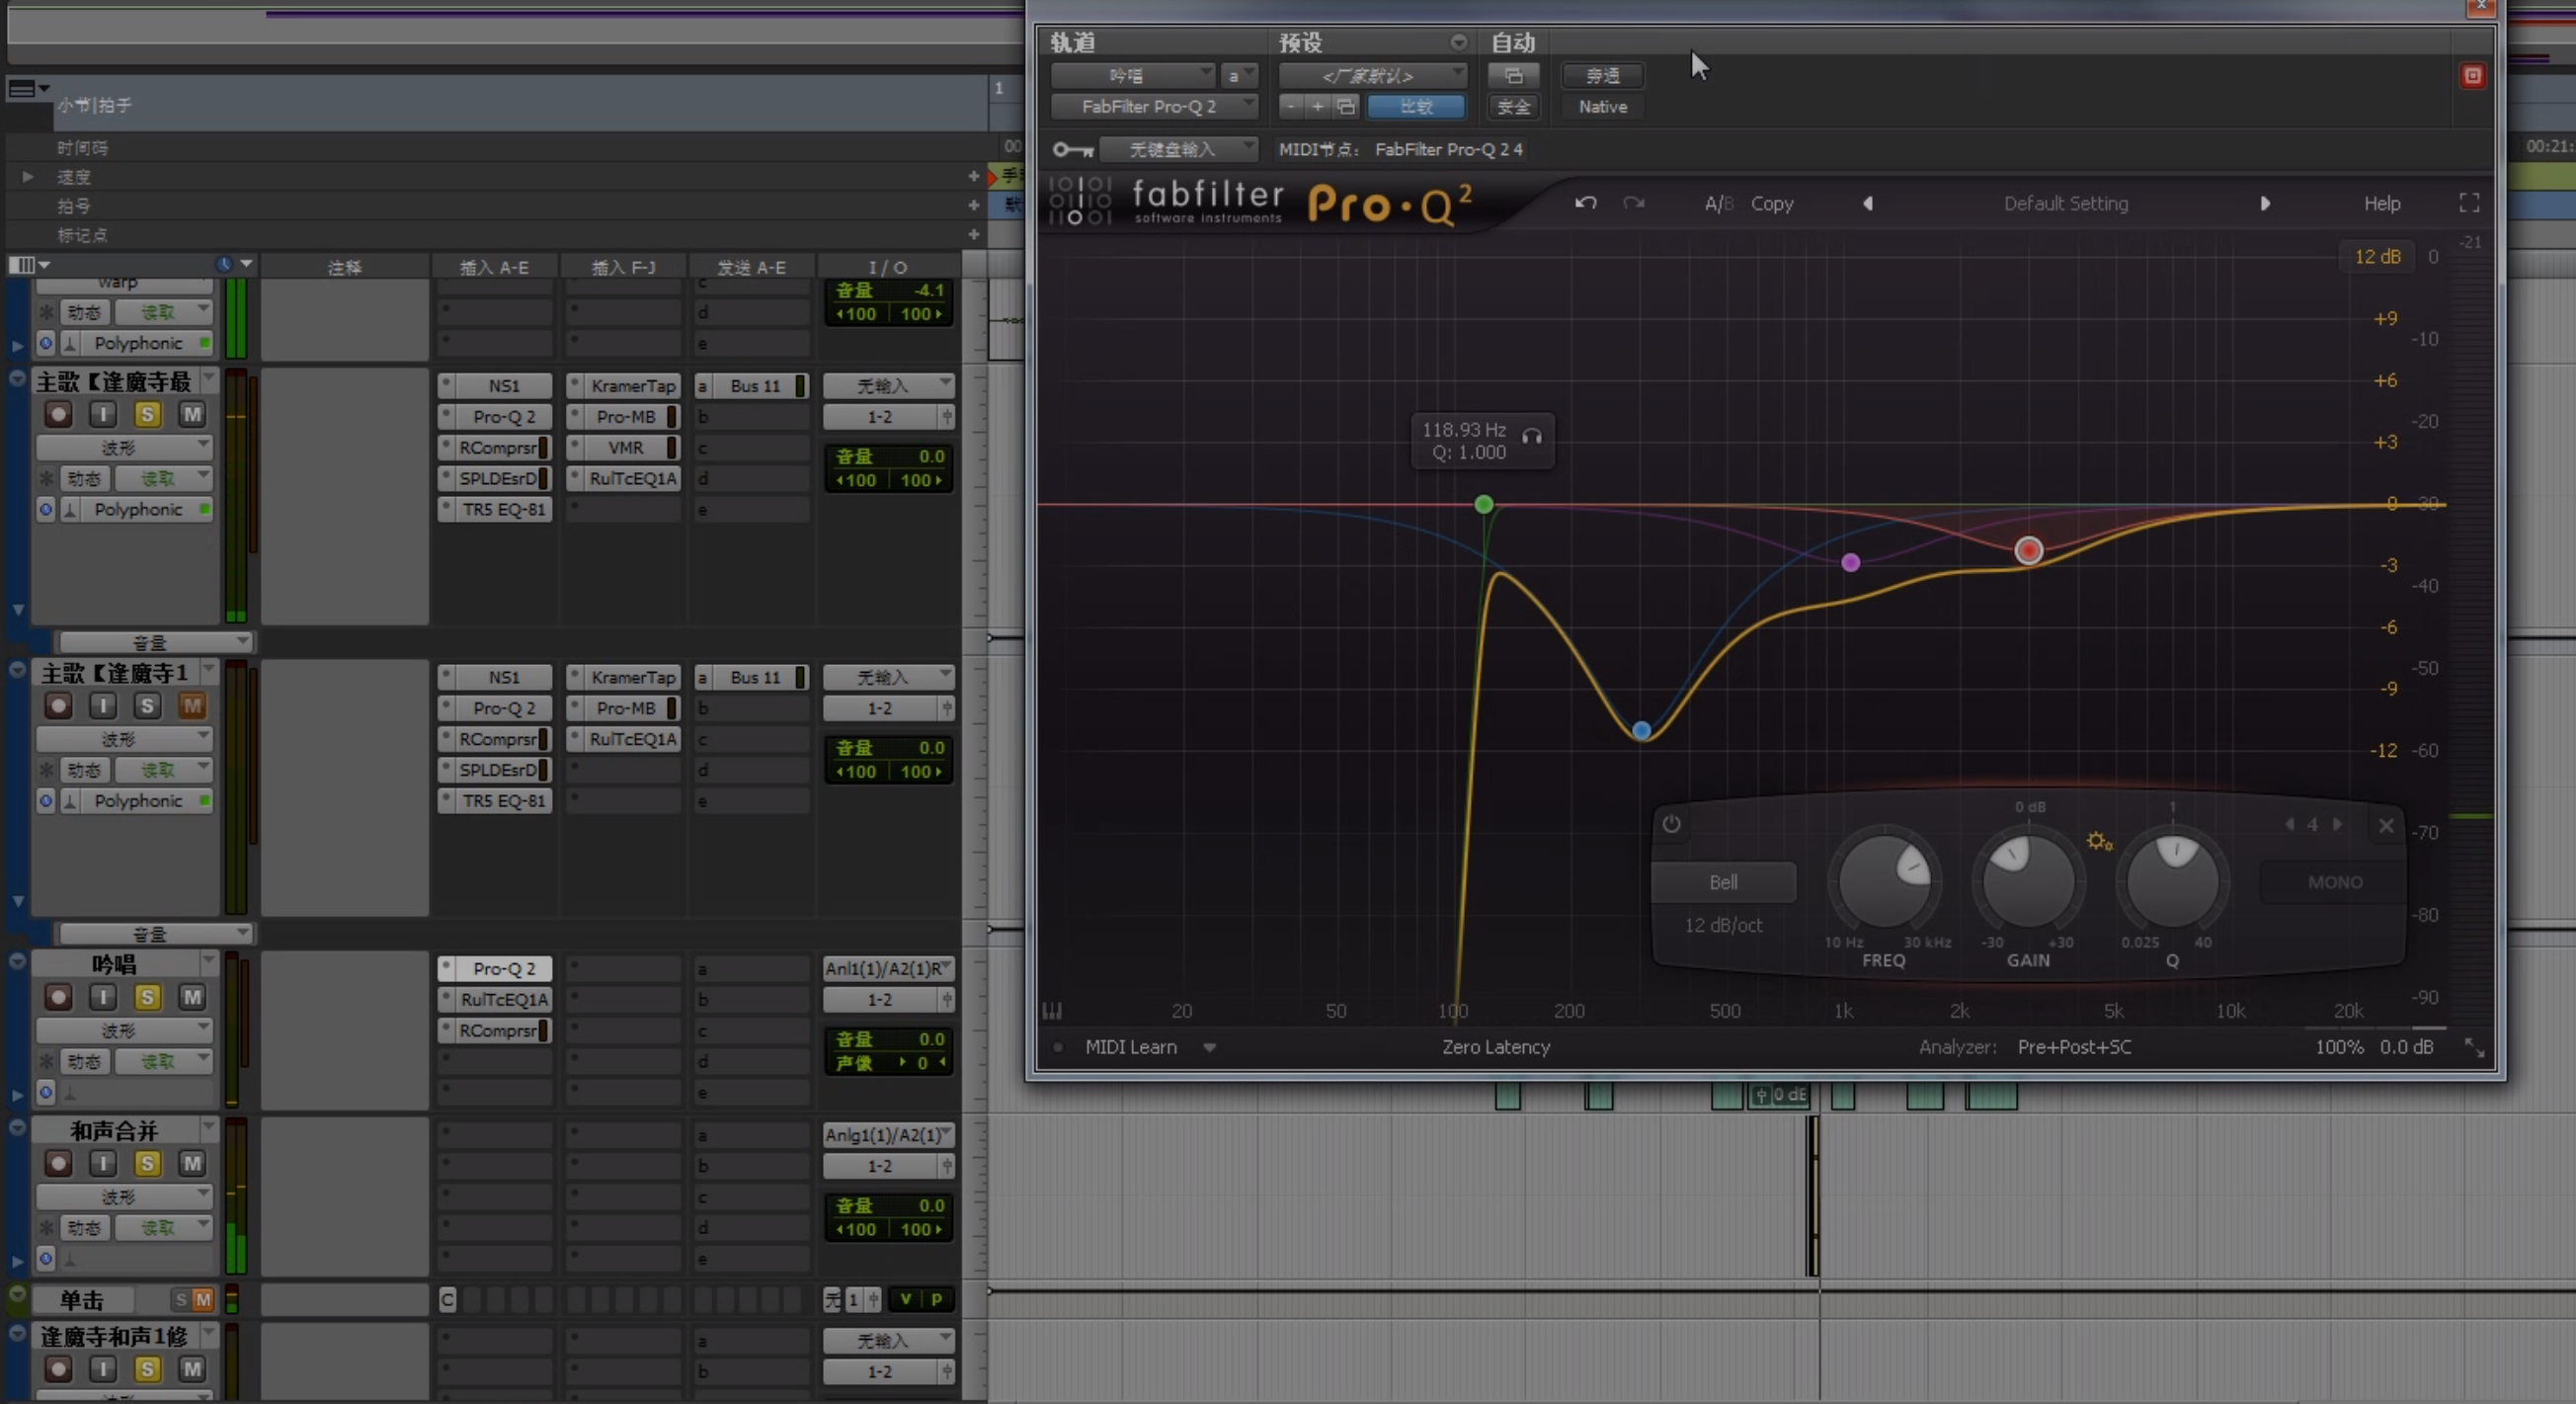Click the band power bypass icon
The width and height of the screenshot is (2576, 1404).
(1671, 824)
